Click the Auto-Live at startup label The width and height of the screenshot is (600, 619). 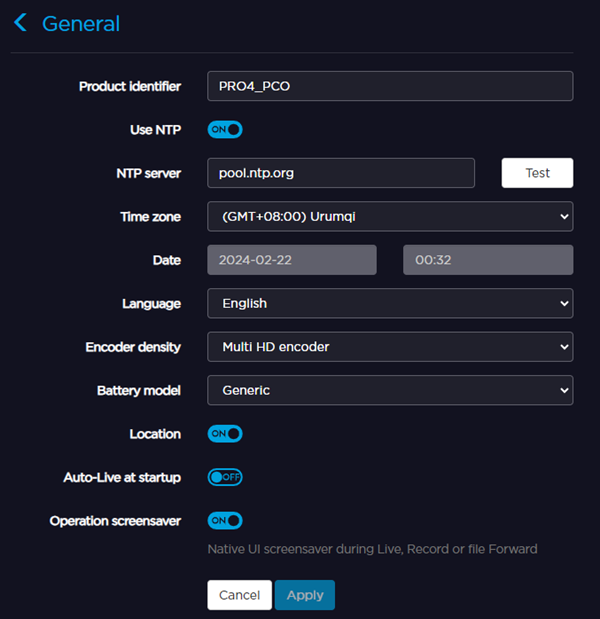coord(122,477)
